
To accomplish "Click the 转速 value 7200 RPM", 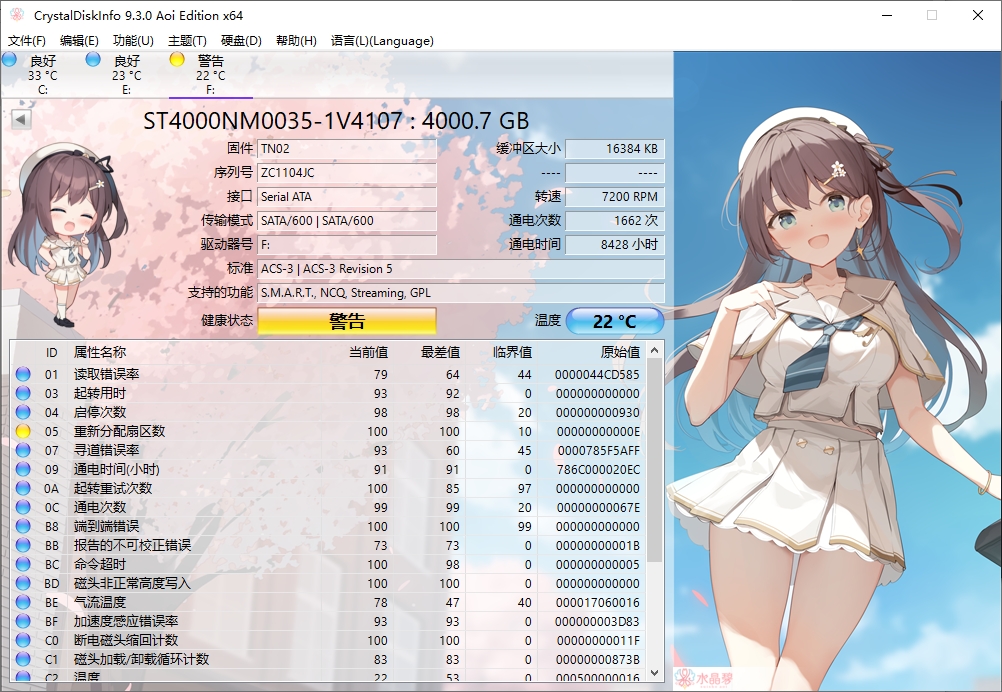I will (x=615, y=197).
